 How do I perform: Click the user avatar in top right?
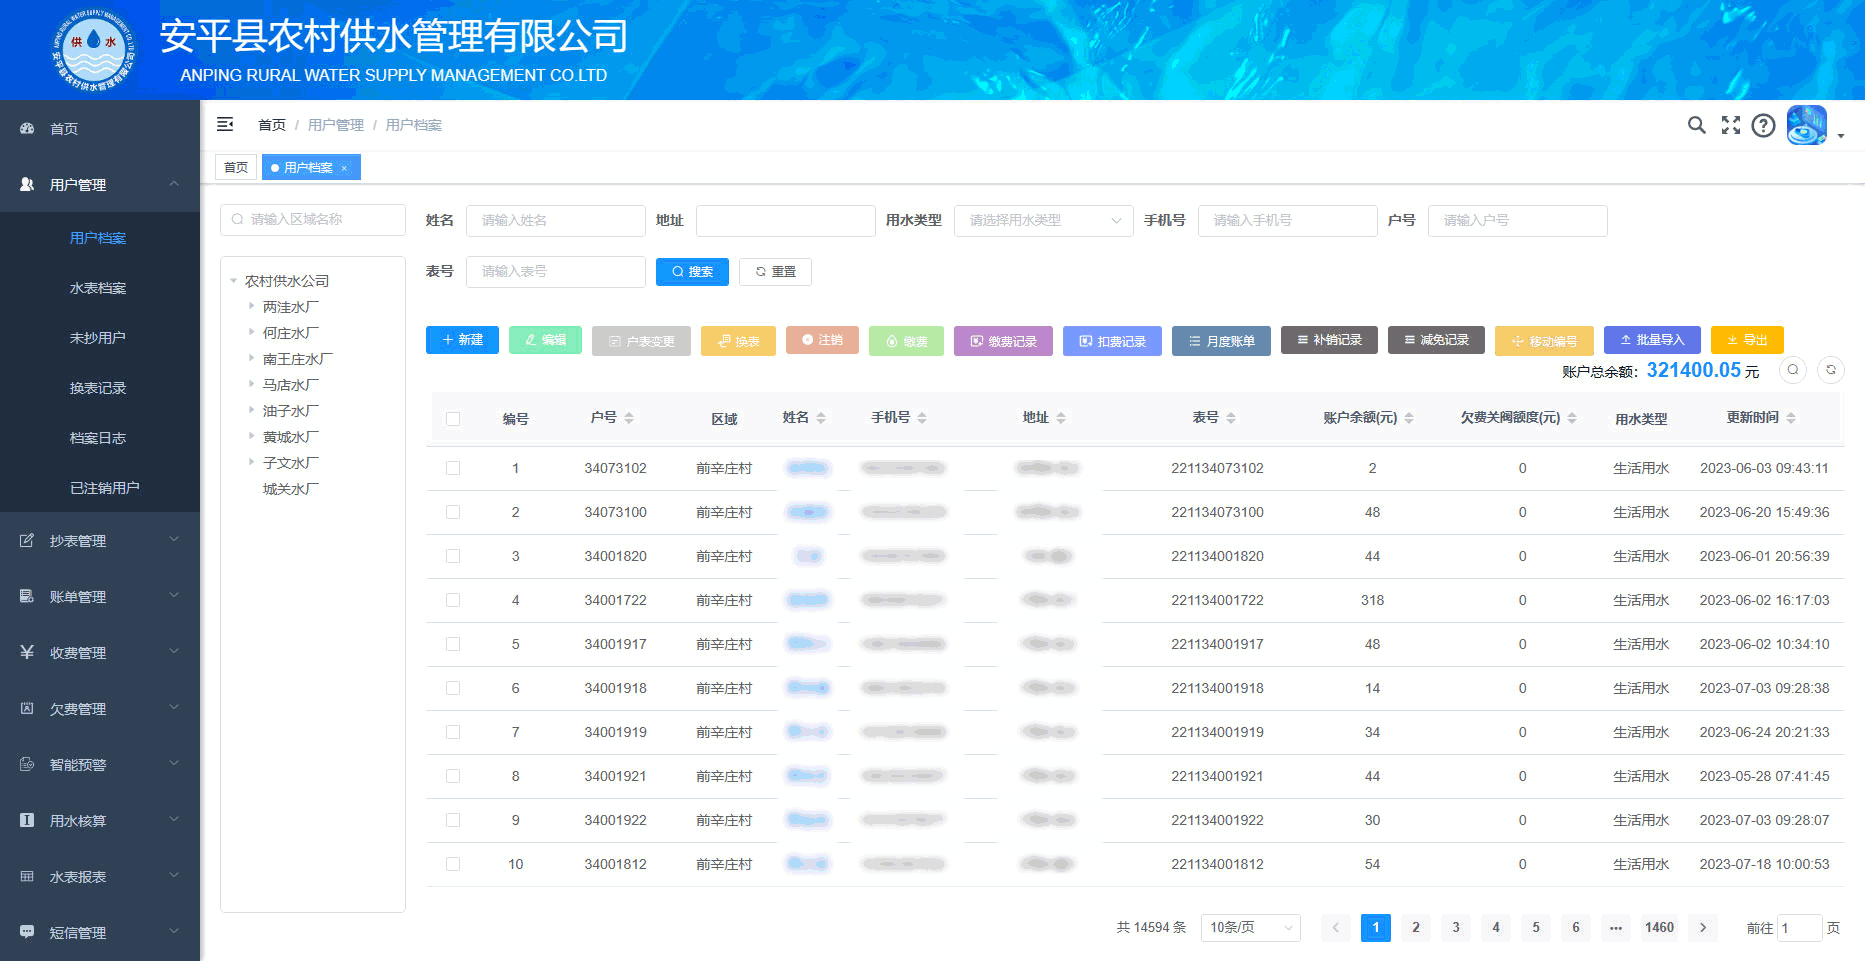tap(1806, 125)
